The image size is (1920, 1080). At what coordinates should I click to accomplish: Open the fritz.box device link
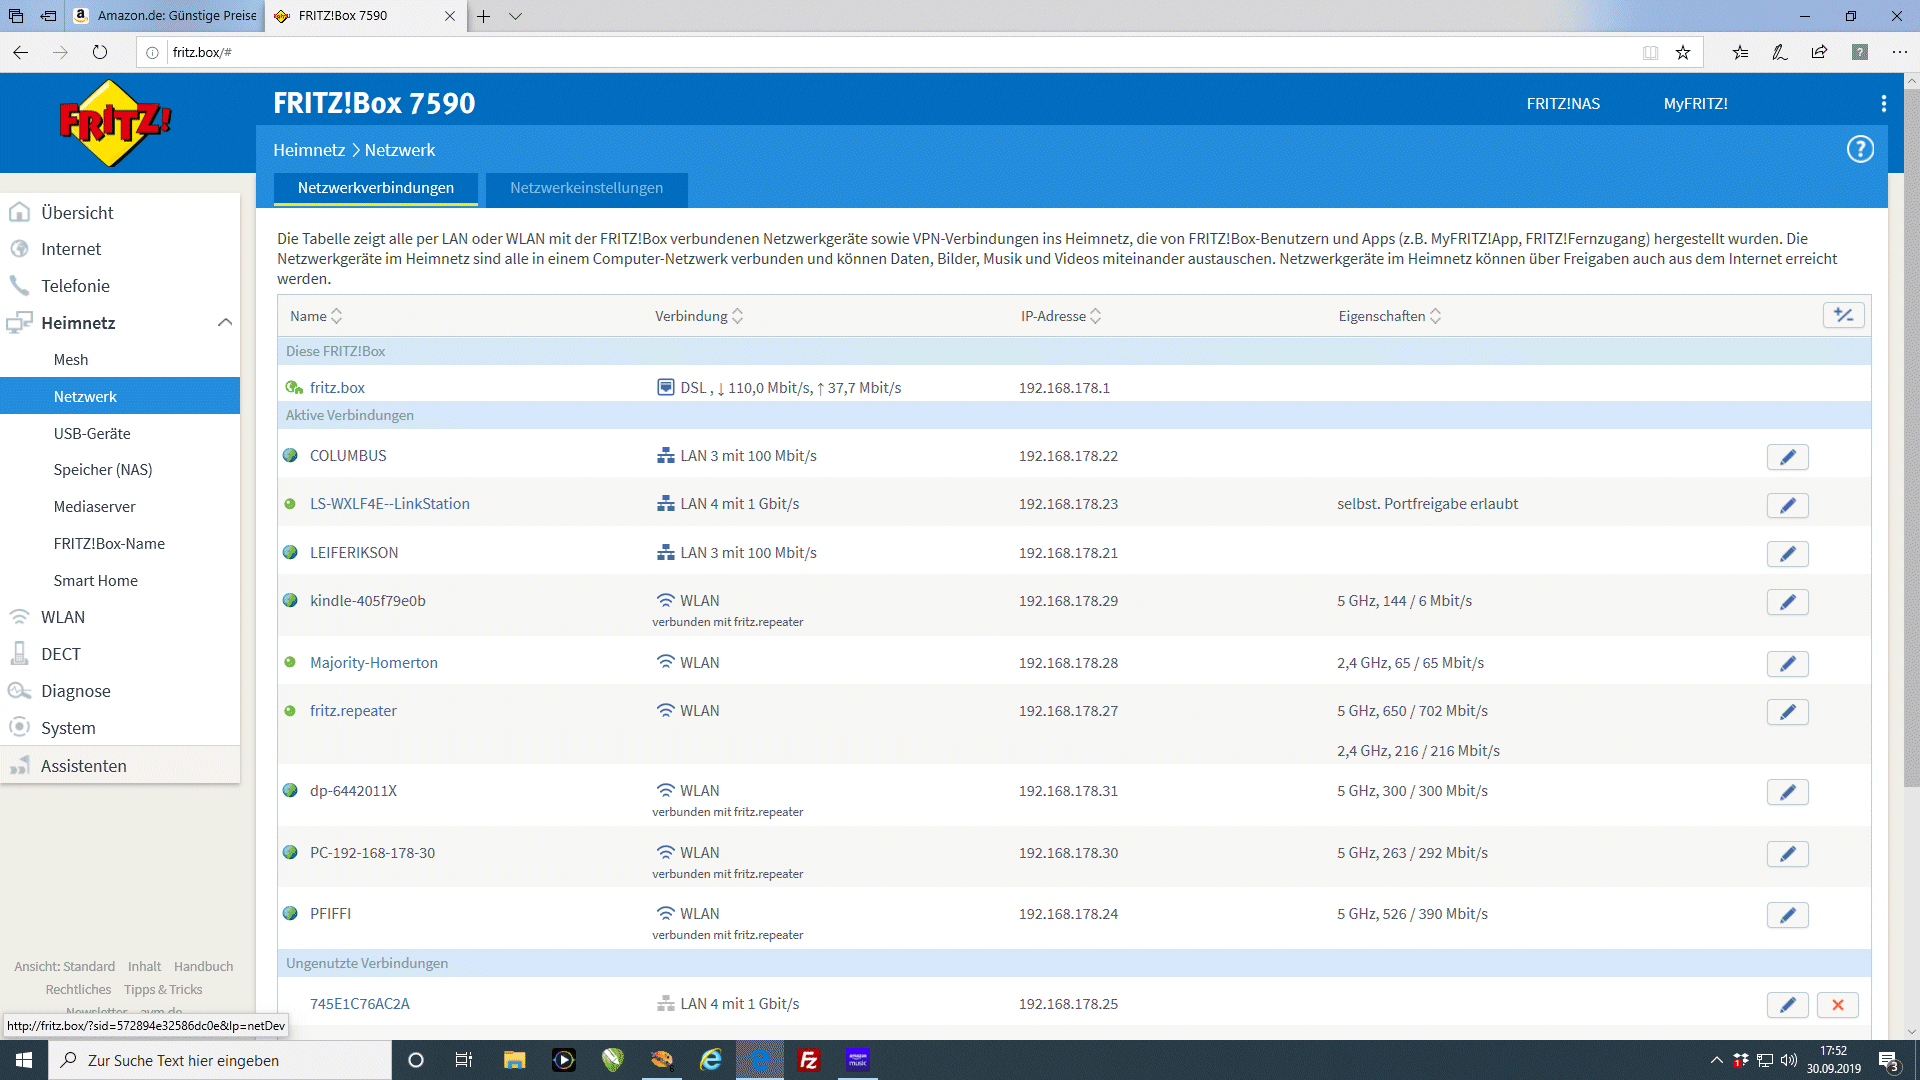click(x=337, y=387)
